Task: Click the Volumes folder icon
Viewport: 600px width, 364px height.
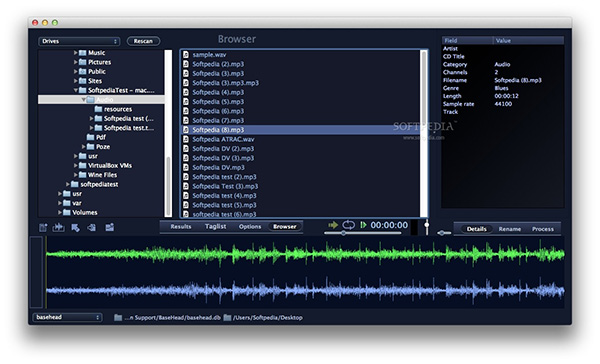Action: [67, 212]
